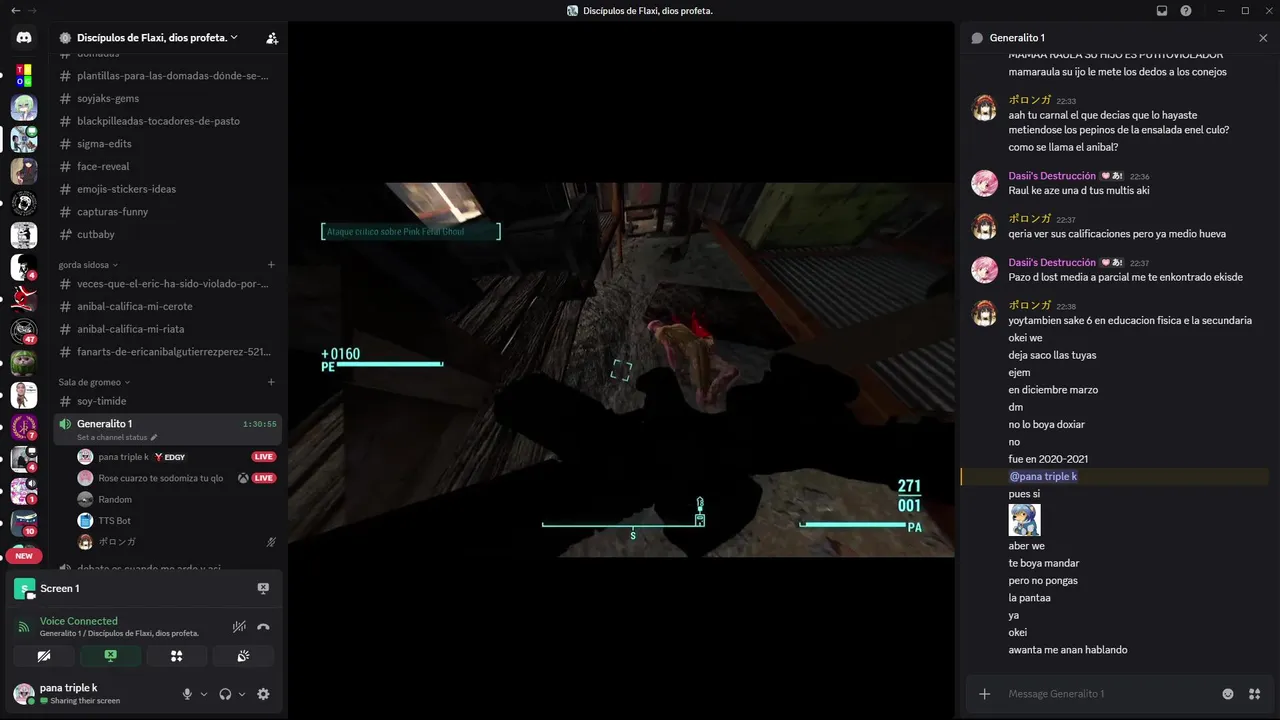Open server icon with 10 badge
The image size is (1280, 720).
click(x=24, y=523)
